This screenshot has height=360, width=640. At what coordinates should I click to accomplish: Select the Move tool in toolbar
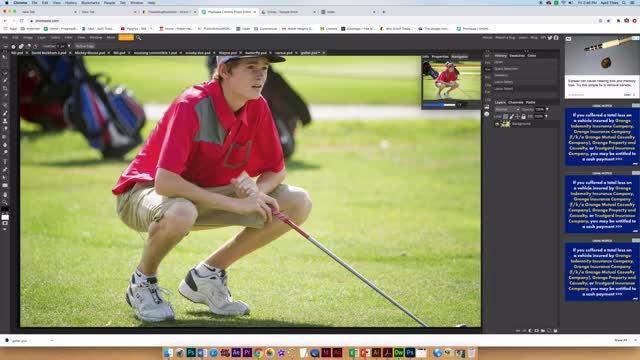coord(5,56)
